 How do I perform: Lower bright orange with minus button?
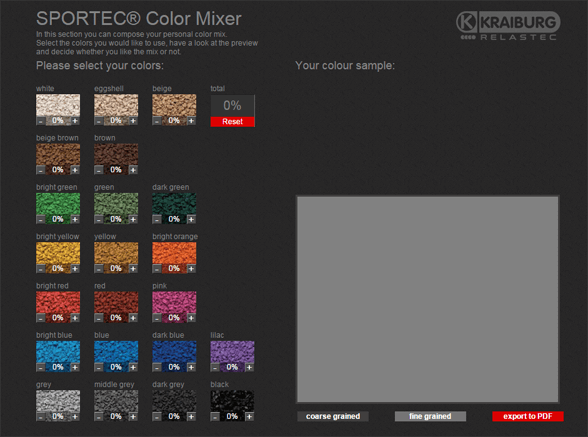click(157, 269)
